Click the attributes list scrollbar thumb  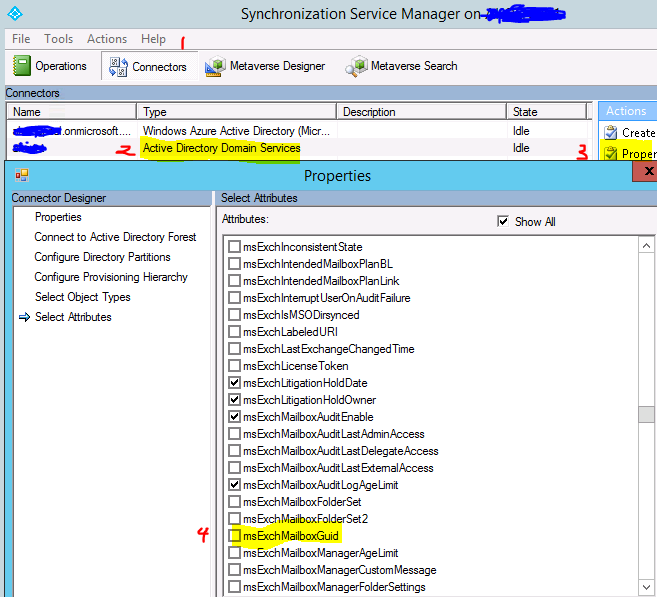pos(647,414)
